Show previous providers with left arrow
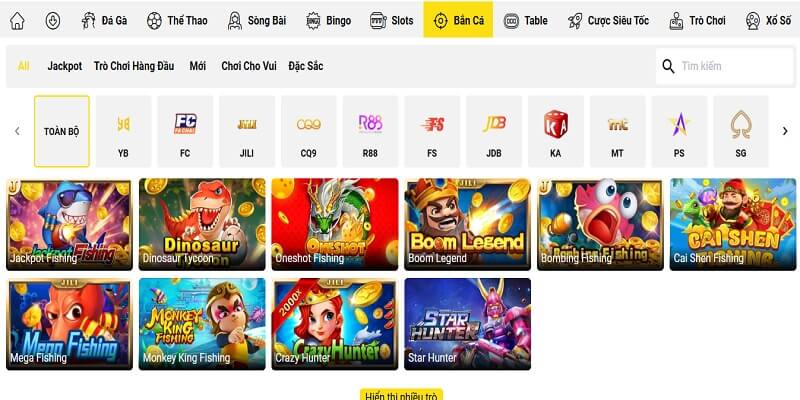The image size is (800, 400). coord(17,131)
